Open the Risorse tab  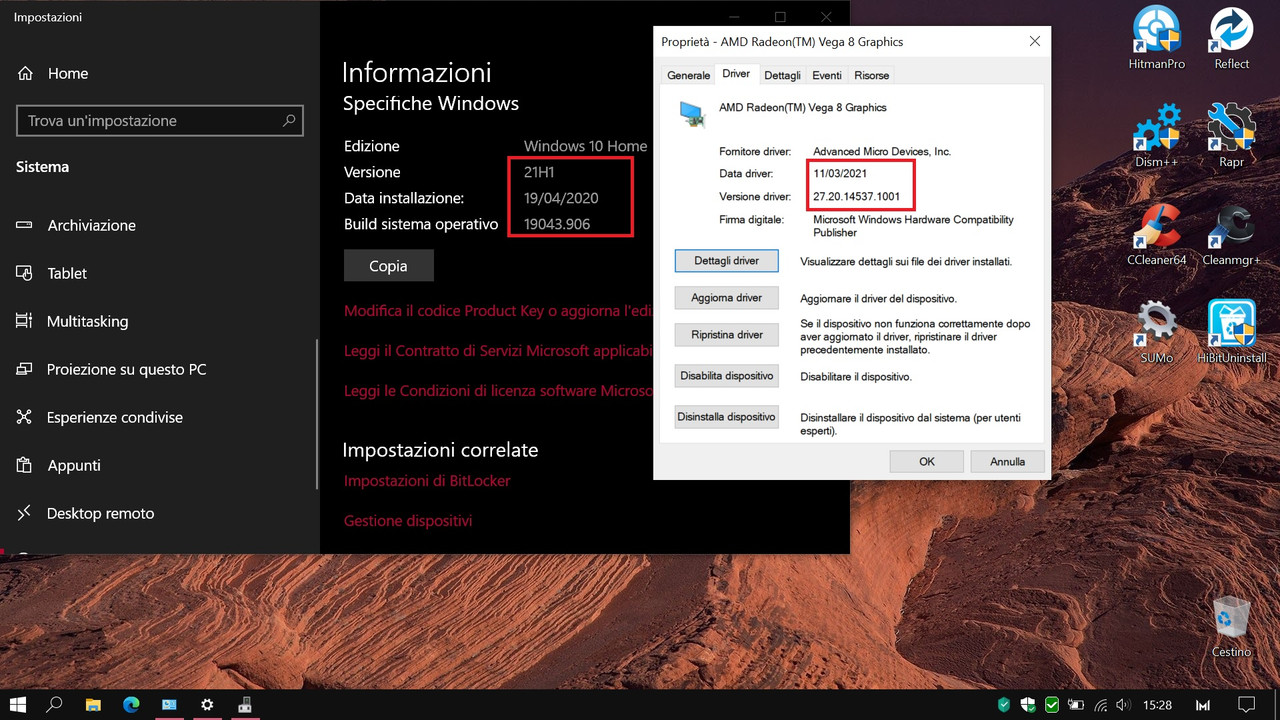pyautogui.click(x=871, y=75)
